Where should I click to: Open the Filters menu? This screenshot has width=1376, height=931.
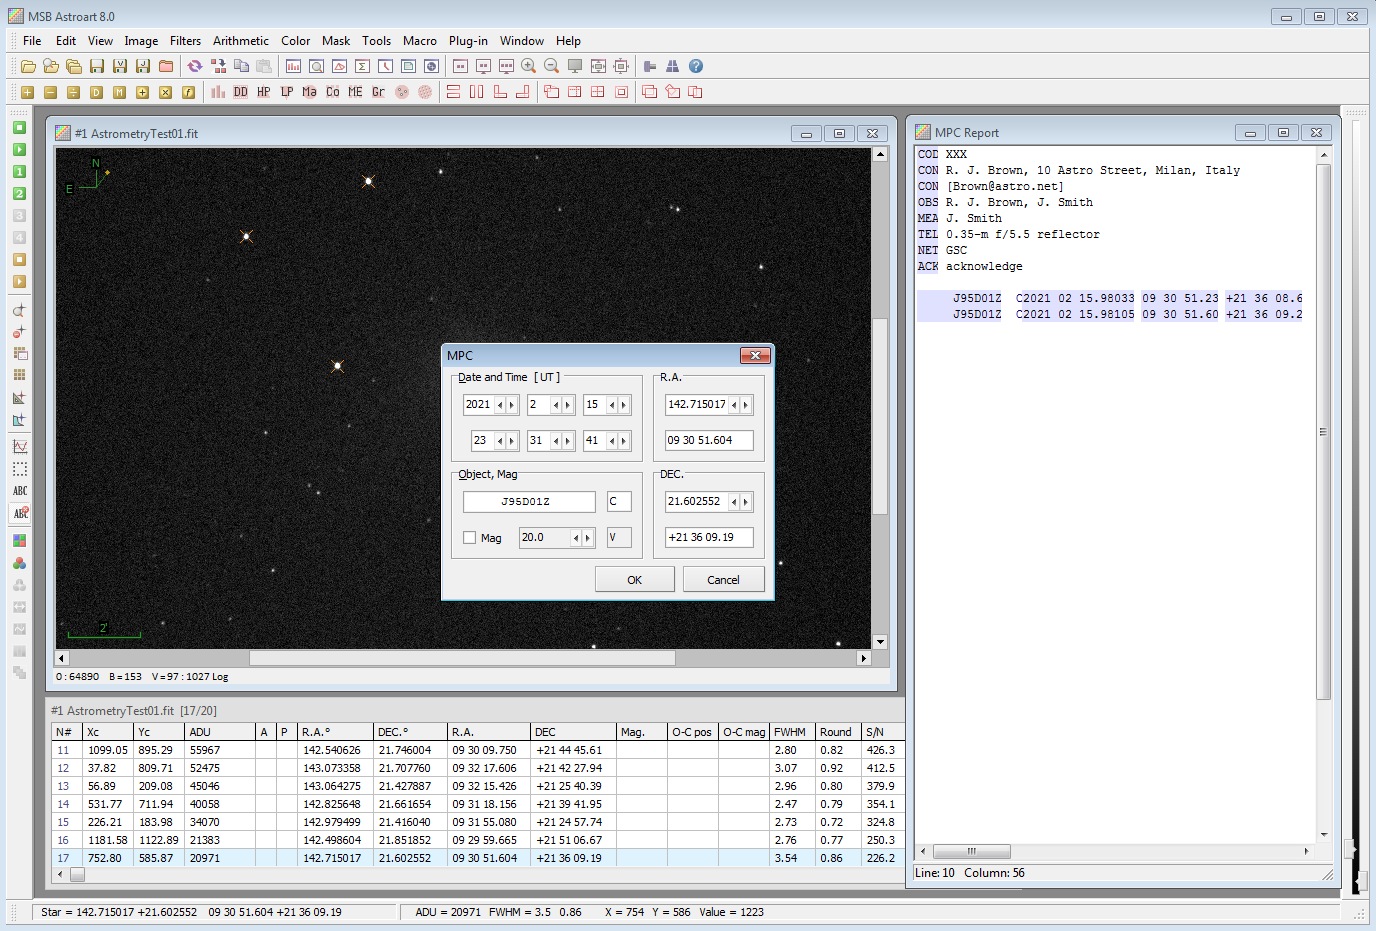185,41
